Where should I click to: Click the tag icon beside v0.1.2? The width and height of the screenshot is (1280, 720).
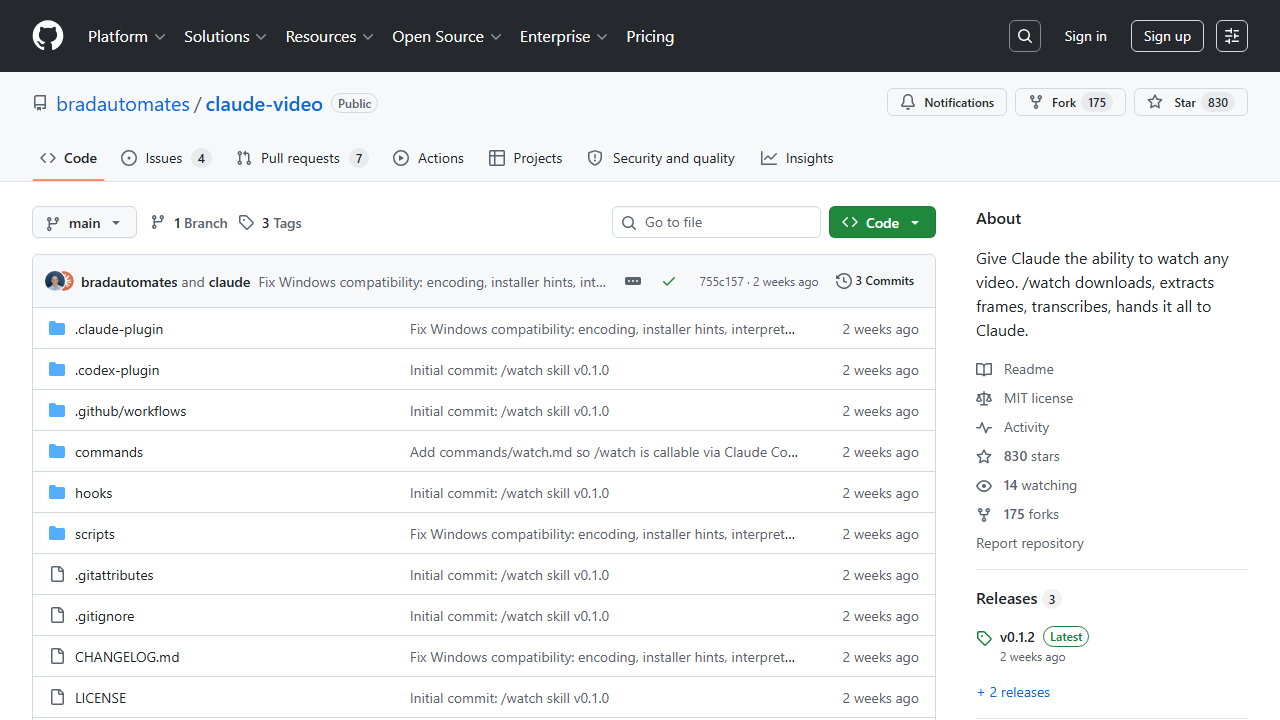point(984,638)
